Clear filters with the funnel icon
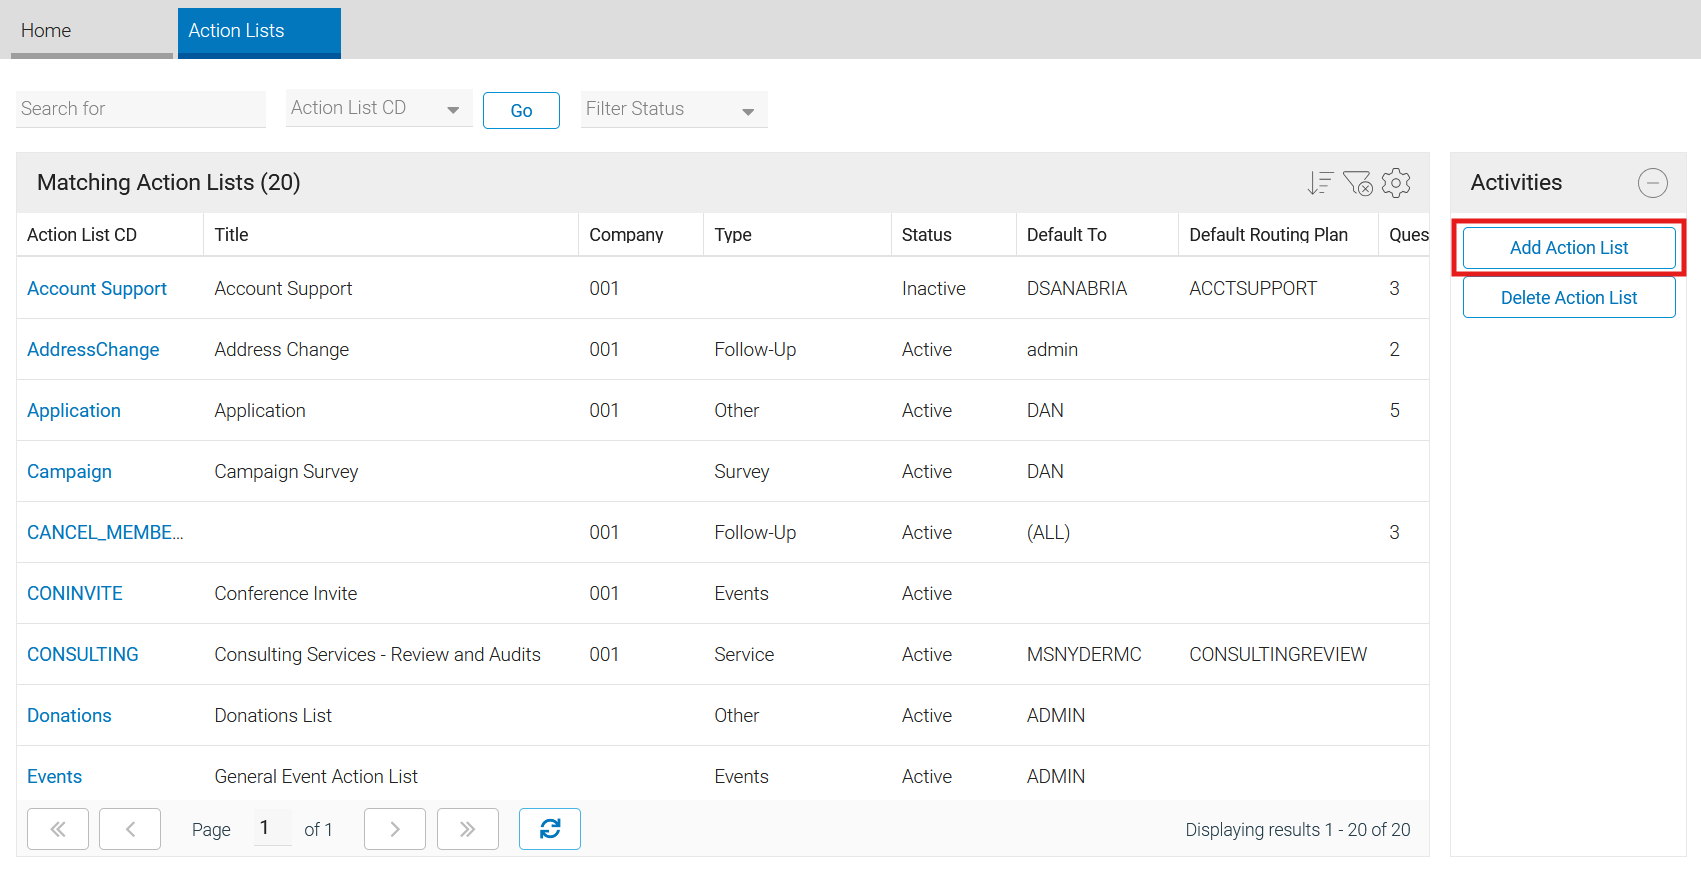Viewport: 1701px width, 874px height. point(1358,183)
